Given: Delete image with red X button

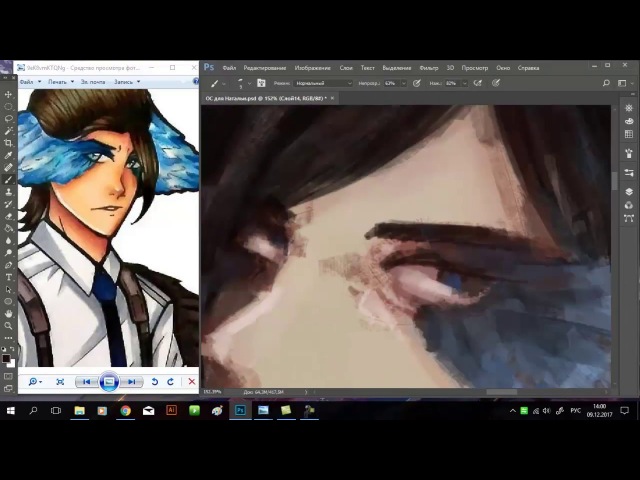Looking at the screenshot, I should coord(192,382).
